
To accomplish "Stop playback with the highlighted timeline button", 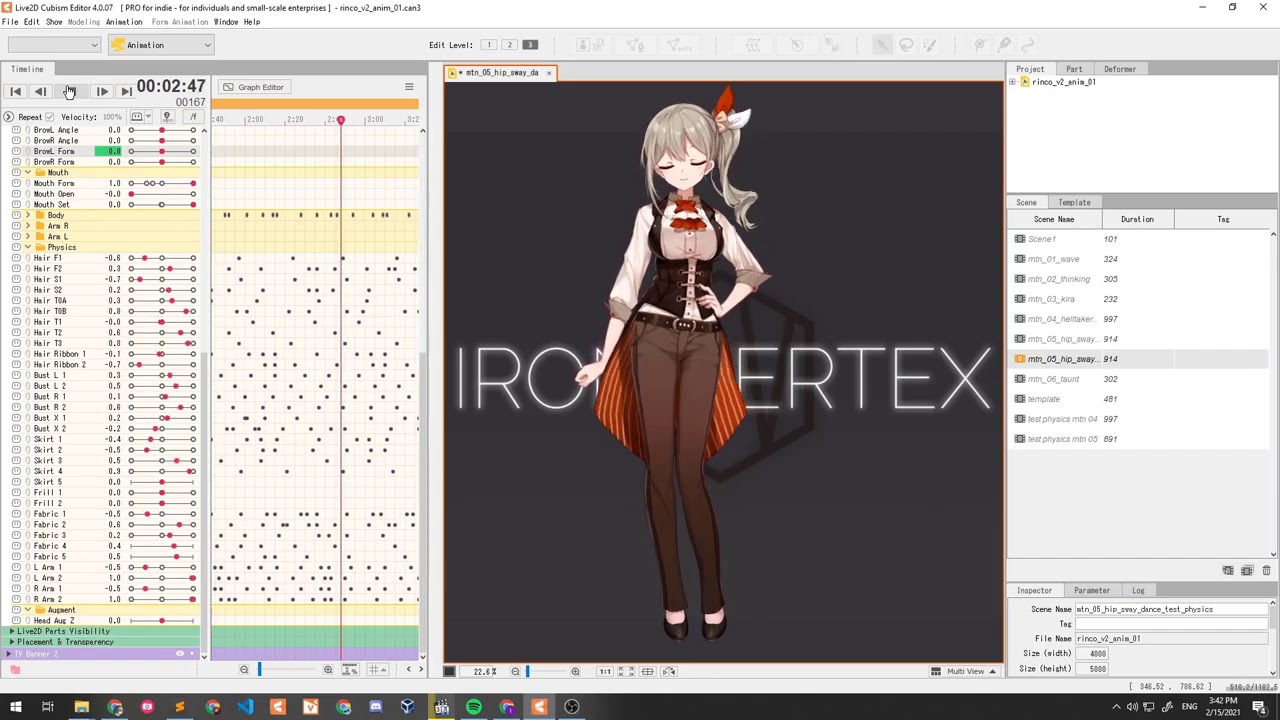I will 70,91.
